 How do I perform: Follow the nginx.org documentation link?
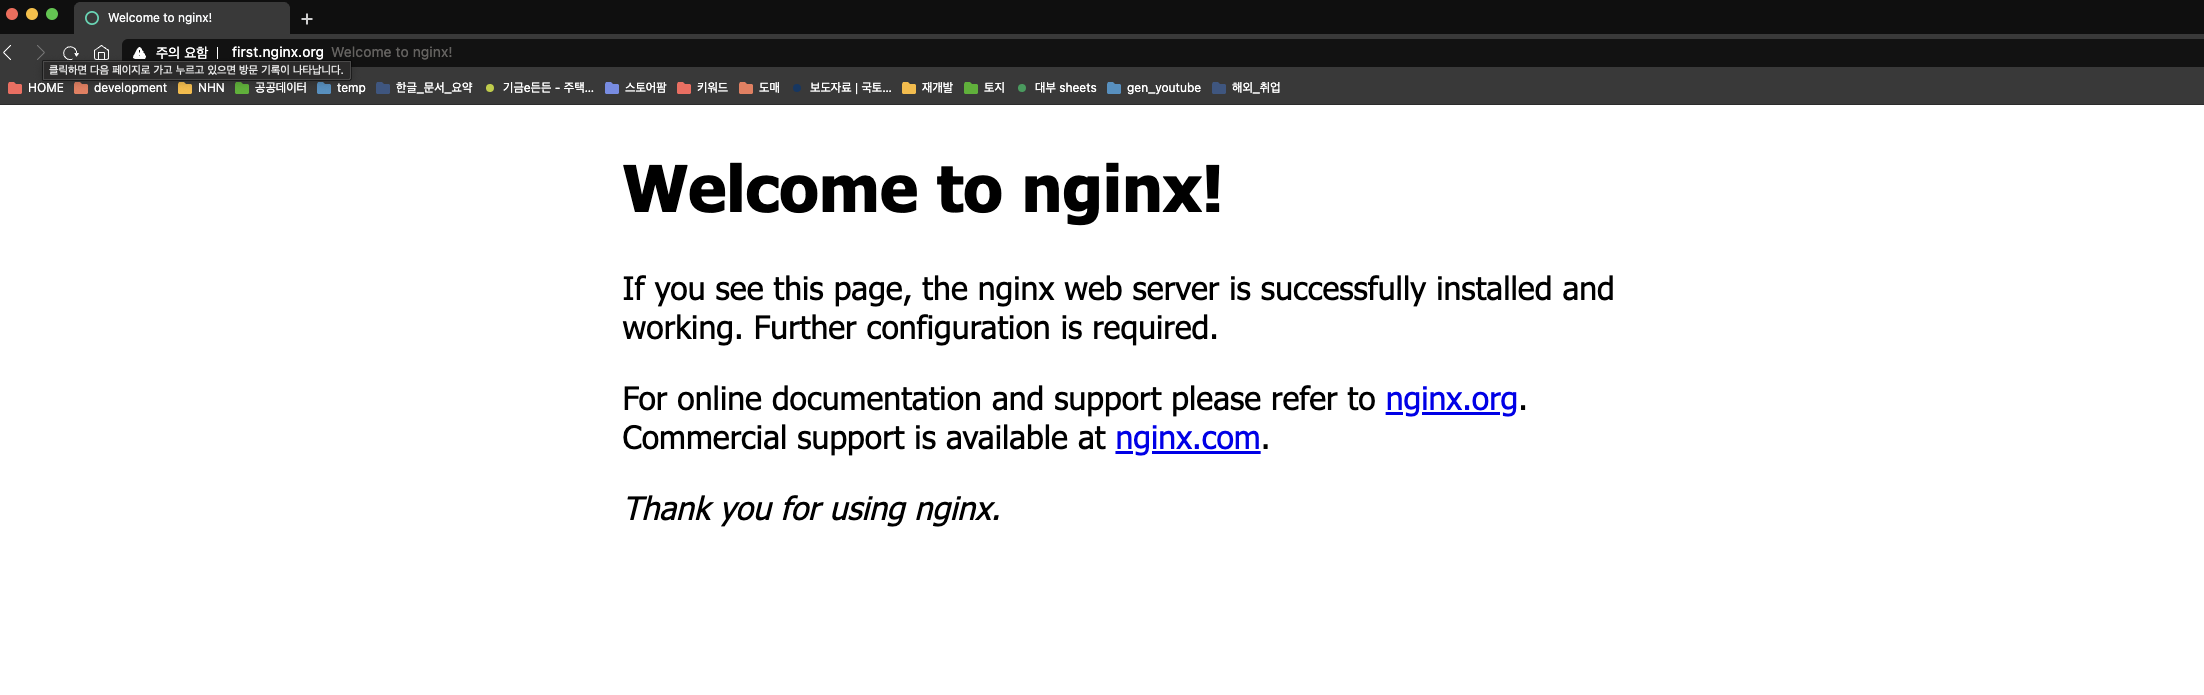click(x=1451, y=399)
